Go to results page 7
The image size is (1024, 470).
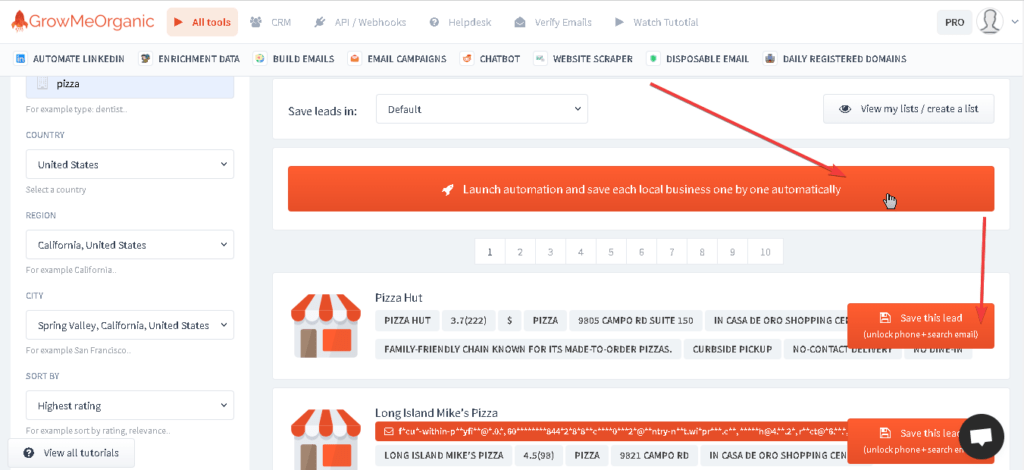[x=672, y=251]
